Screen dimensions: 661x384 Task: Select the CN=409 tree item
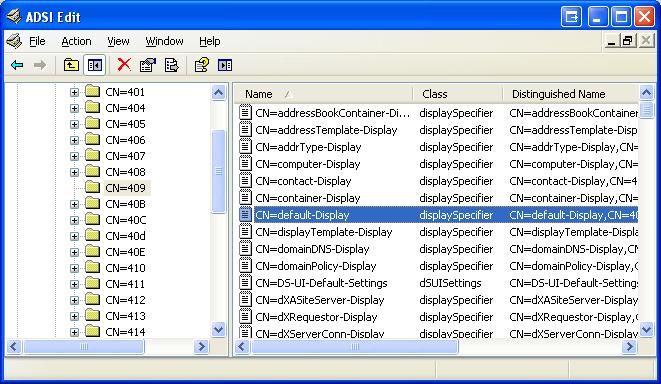(126, 188)
